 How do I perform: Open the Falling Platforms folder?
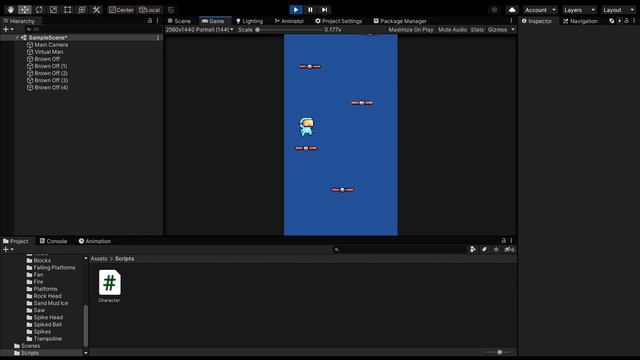pos(51,268)
